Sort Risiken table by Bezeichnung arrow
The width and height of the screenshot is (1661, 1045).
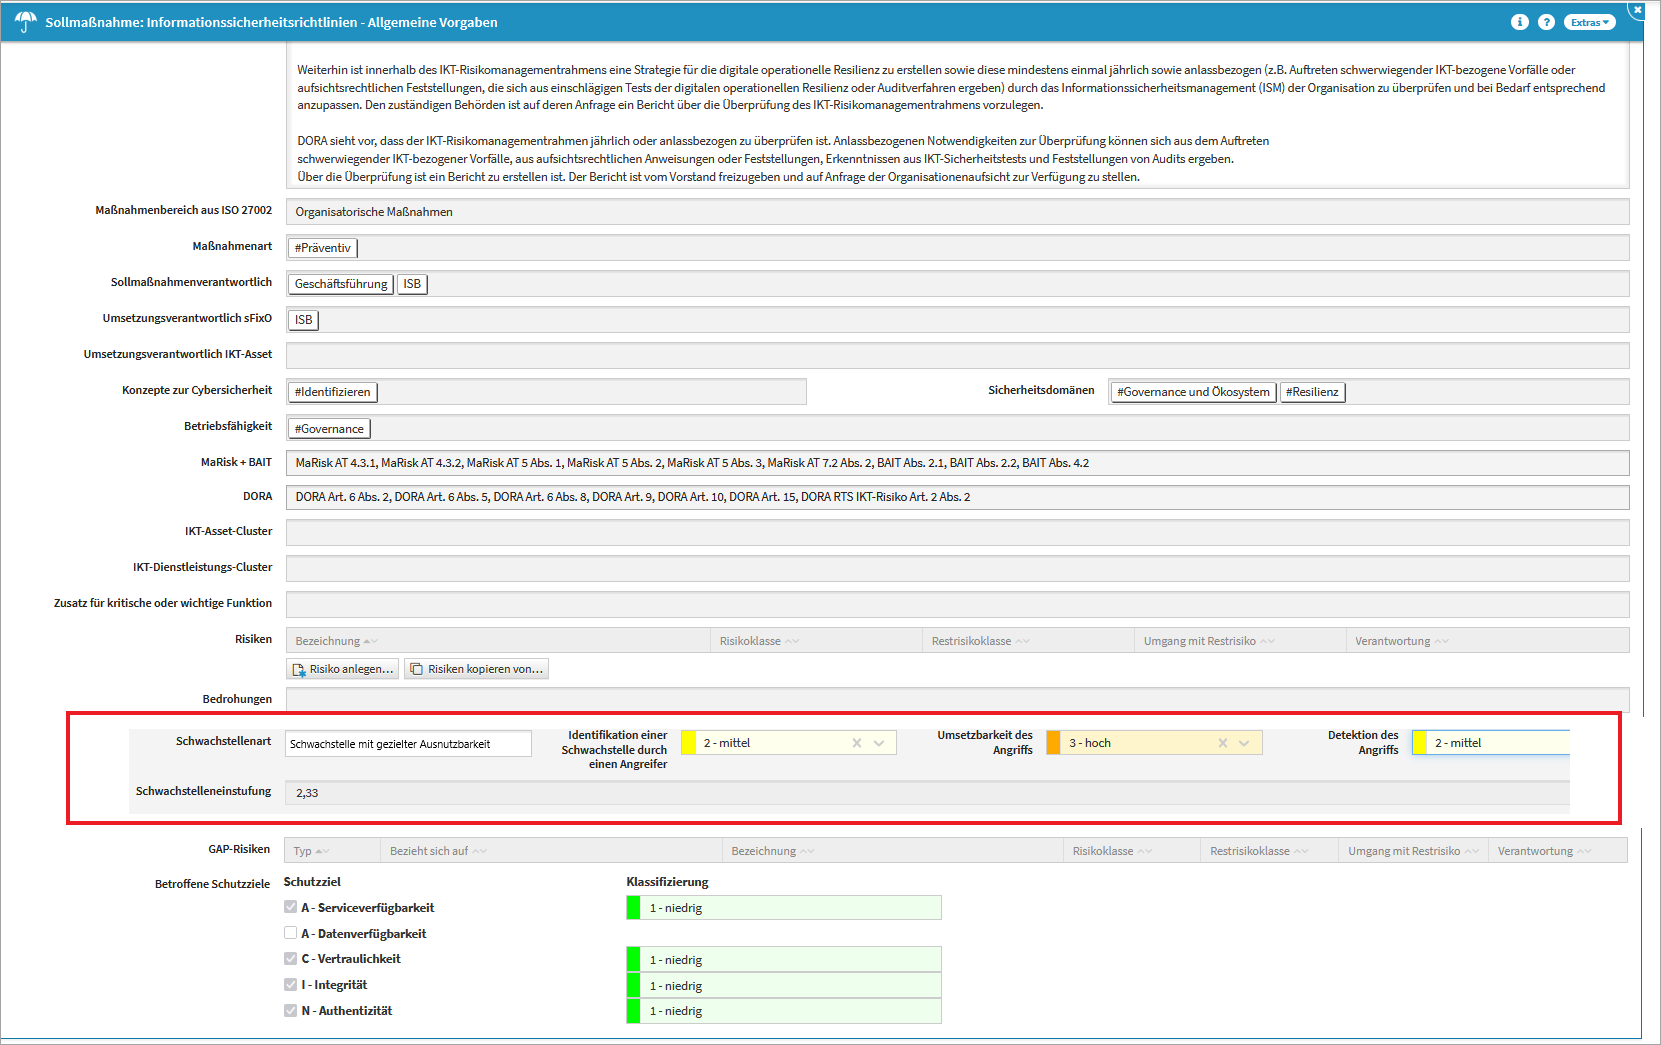[370, 641]
